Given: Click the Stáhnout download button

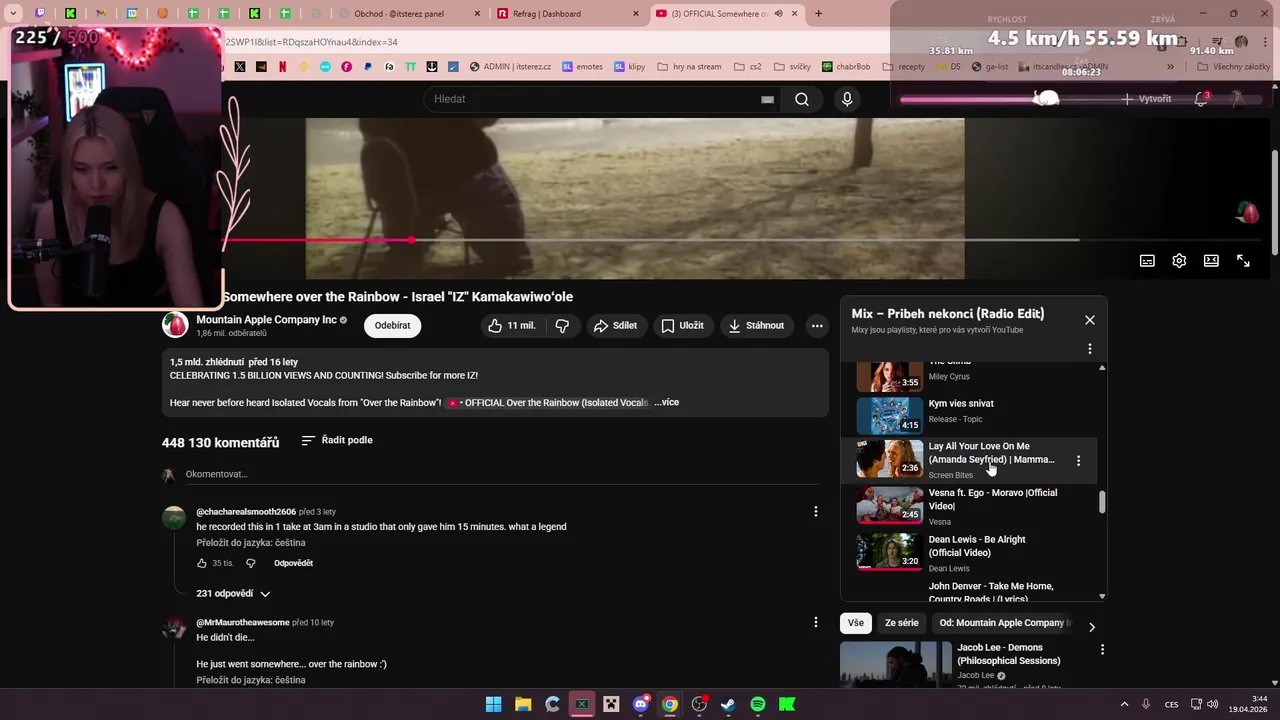Looking at the screenshot, I should pyautogui.click(x=756, y=325).
